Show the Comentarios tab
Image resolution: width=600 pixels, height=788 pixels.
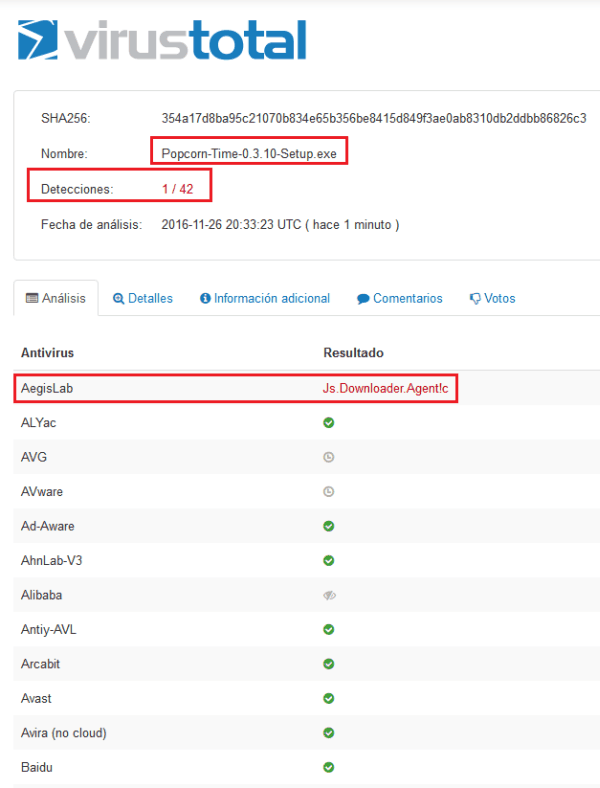tap(399, 299)
